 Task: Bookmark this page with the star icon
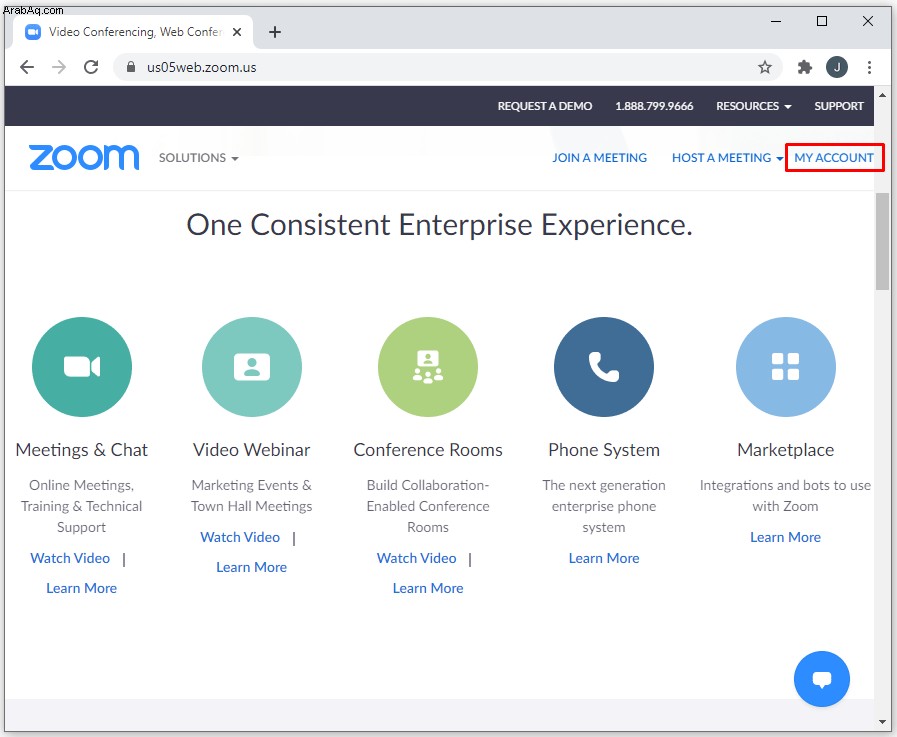click(765, 68)
